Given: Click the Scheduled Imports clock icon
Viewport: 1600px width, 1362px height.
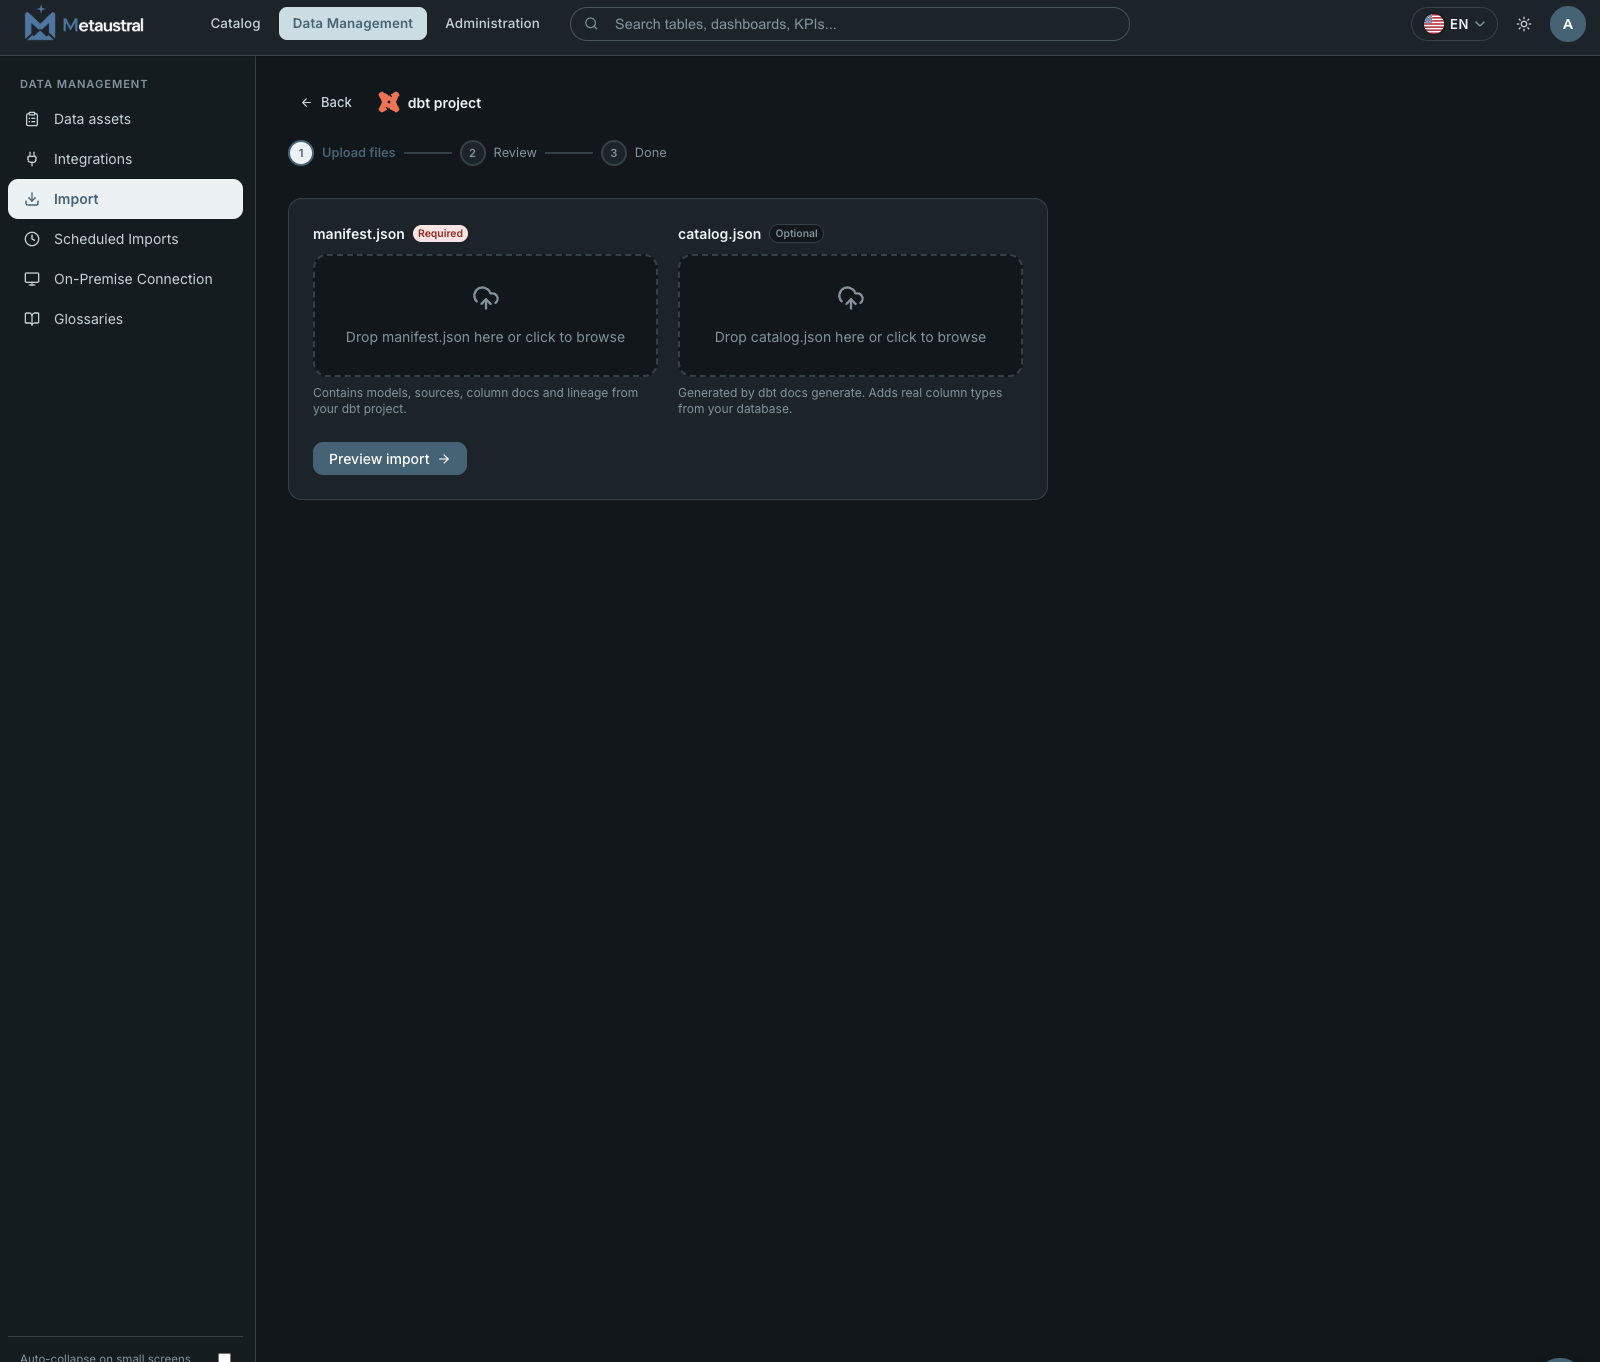Looking at the screenshot, I should click(x=32, y=239).
